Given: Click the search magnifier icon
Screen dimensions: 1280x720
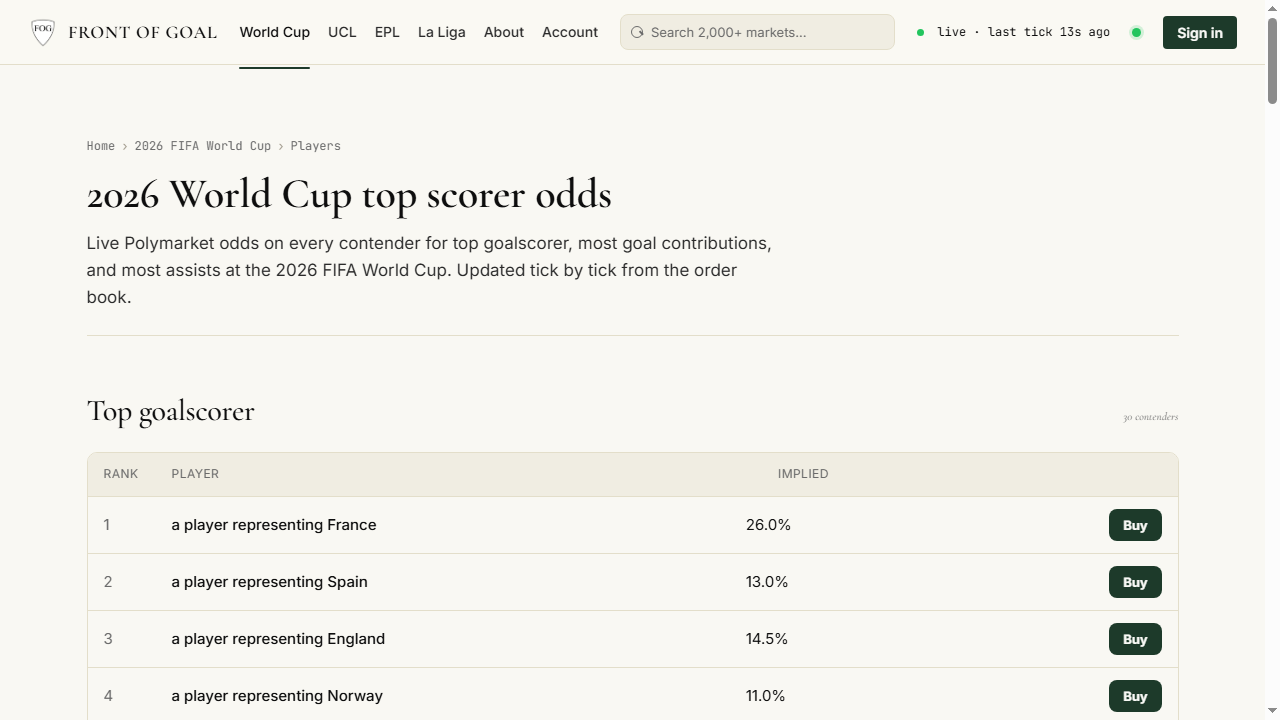Looking at the screenshot, I should [637, 32].
